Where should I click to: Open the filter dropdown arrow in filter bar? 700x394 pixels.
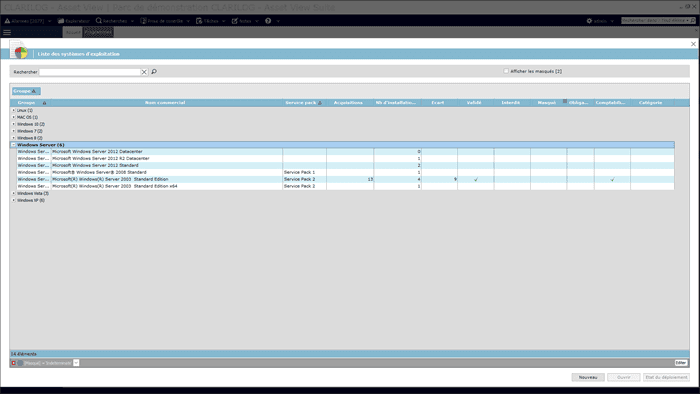coord(76,363)
